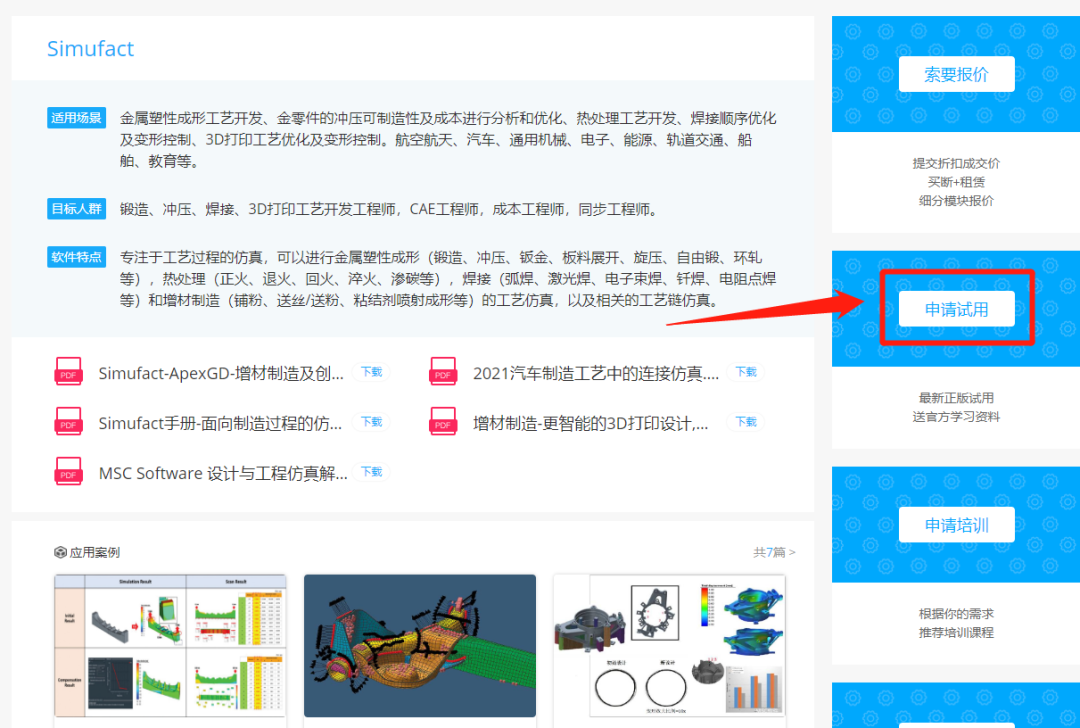Click the 软件特点 tag label
Image resolution: width=1080 pixels, height=728 pixels.
click(76, 257)
